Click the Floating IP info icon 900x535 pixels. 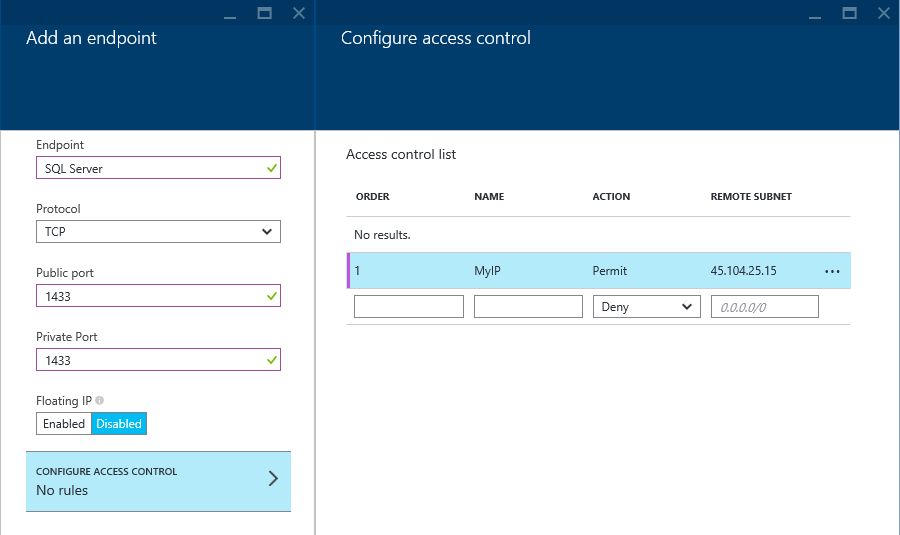(99, 401)
